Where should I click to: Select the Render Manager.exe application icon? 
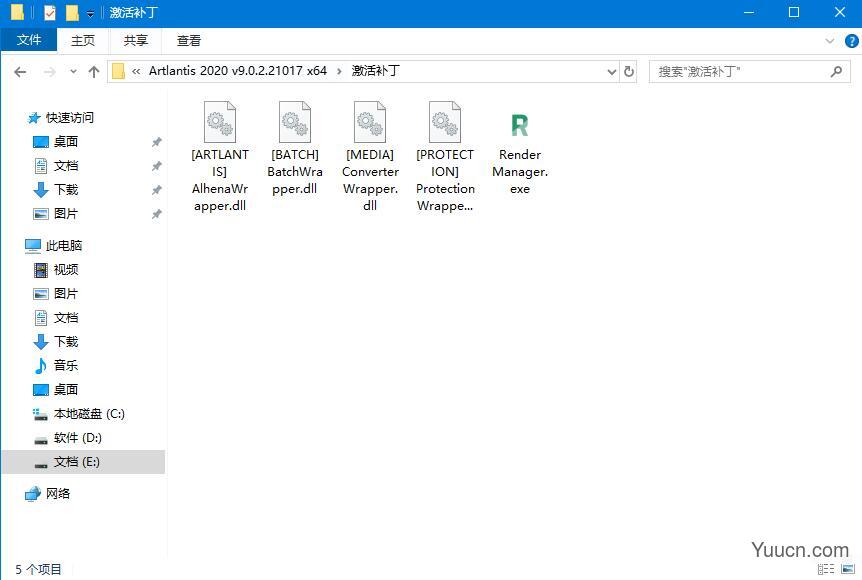click(x=520, y=125)
